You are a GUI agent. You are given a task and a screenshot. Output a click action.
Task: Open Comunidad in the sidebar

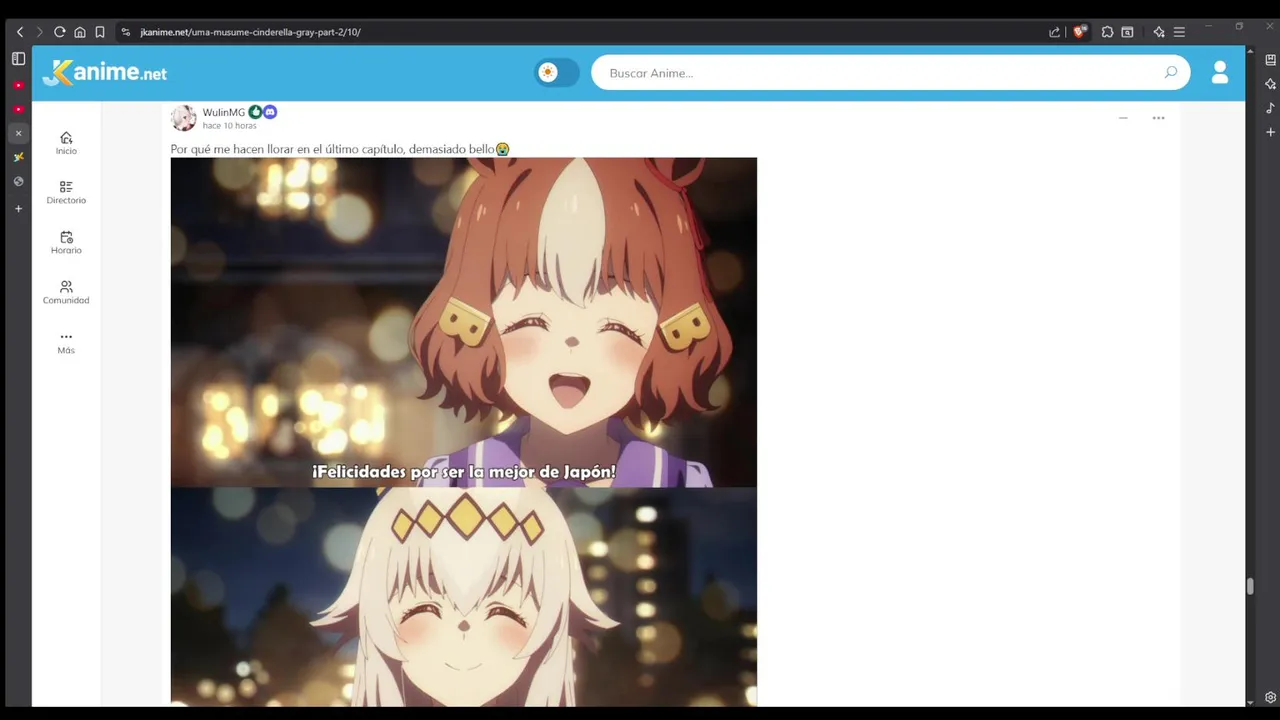[x=66, y=293]
